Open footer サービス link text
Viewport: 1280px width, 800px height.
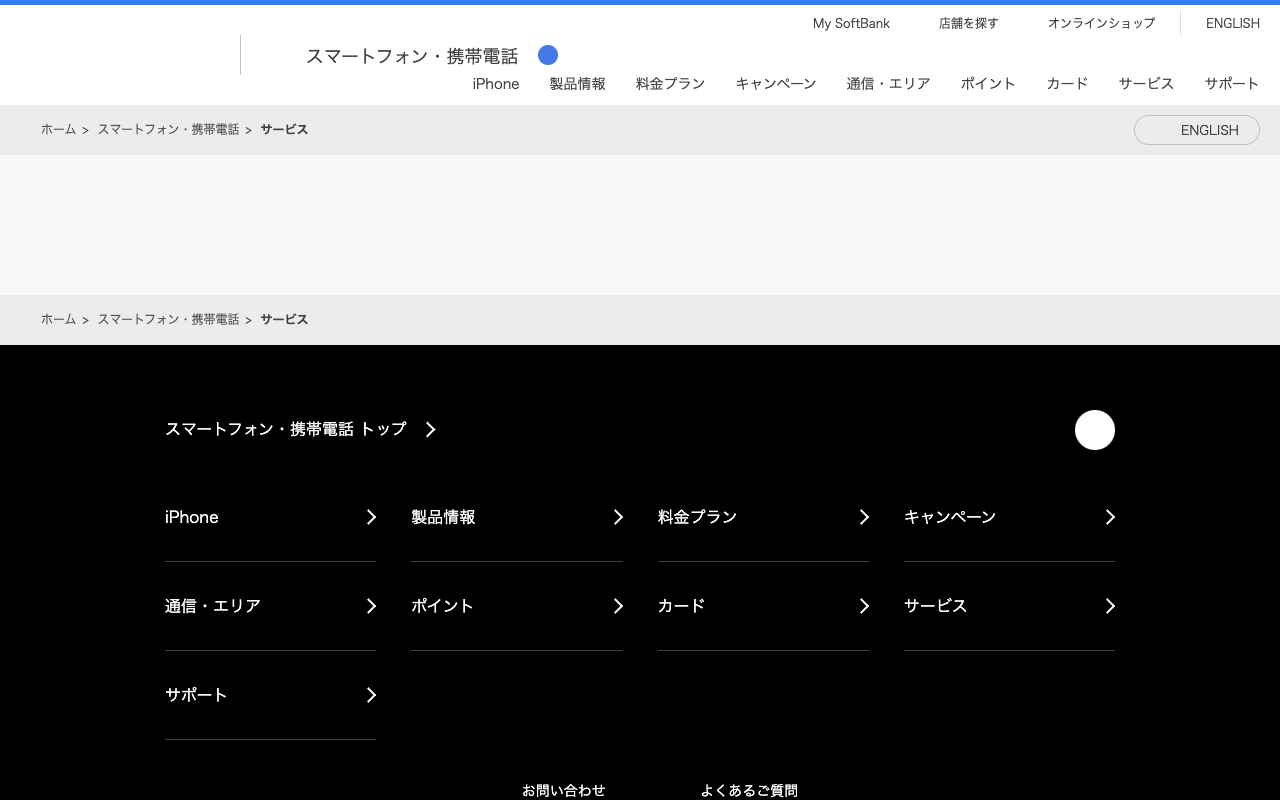(x=936, y=606)
